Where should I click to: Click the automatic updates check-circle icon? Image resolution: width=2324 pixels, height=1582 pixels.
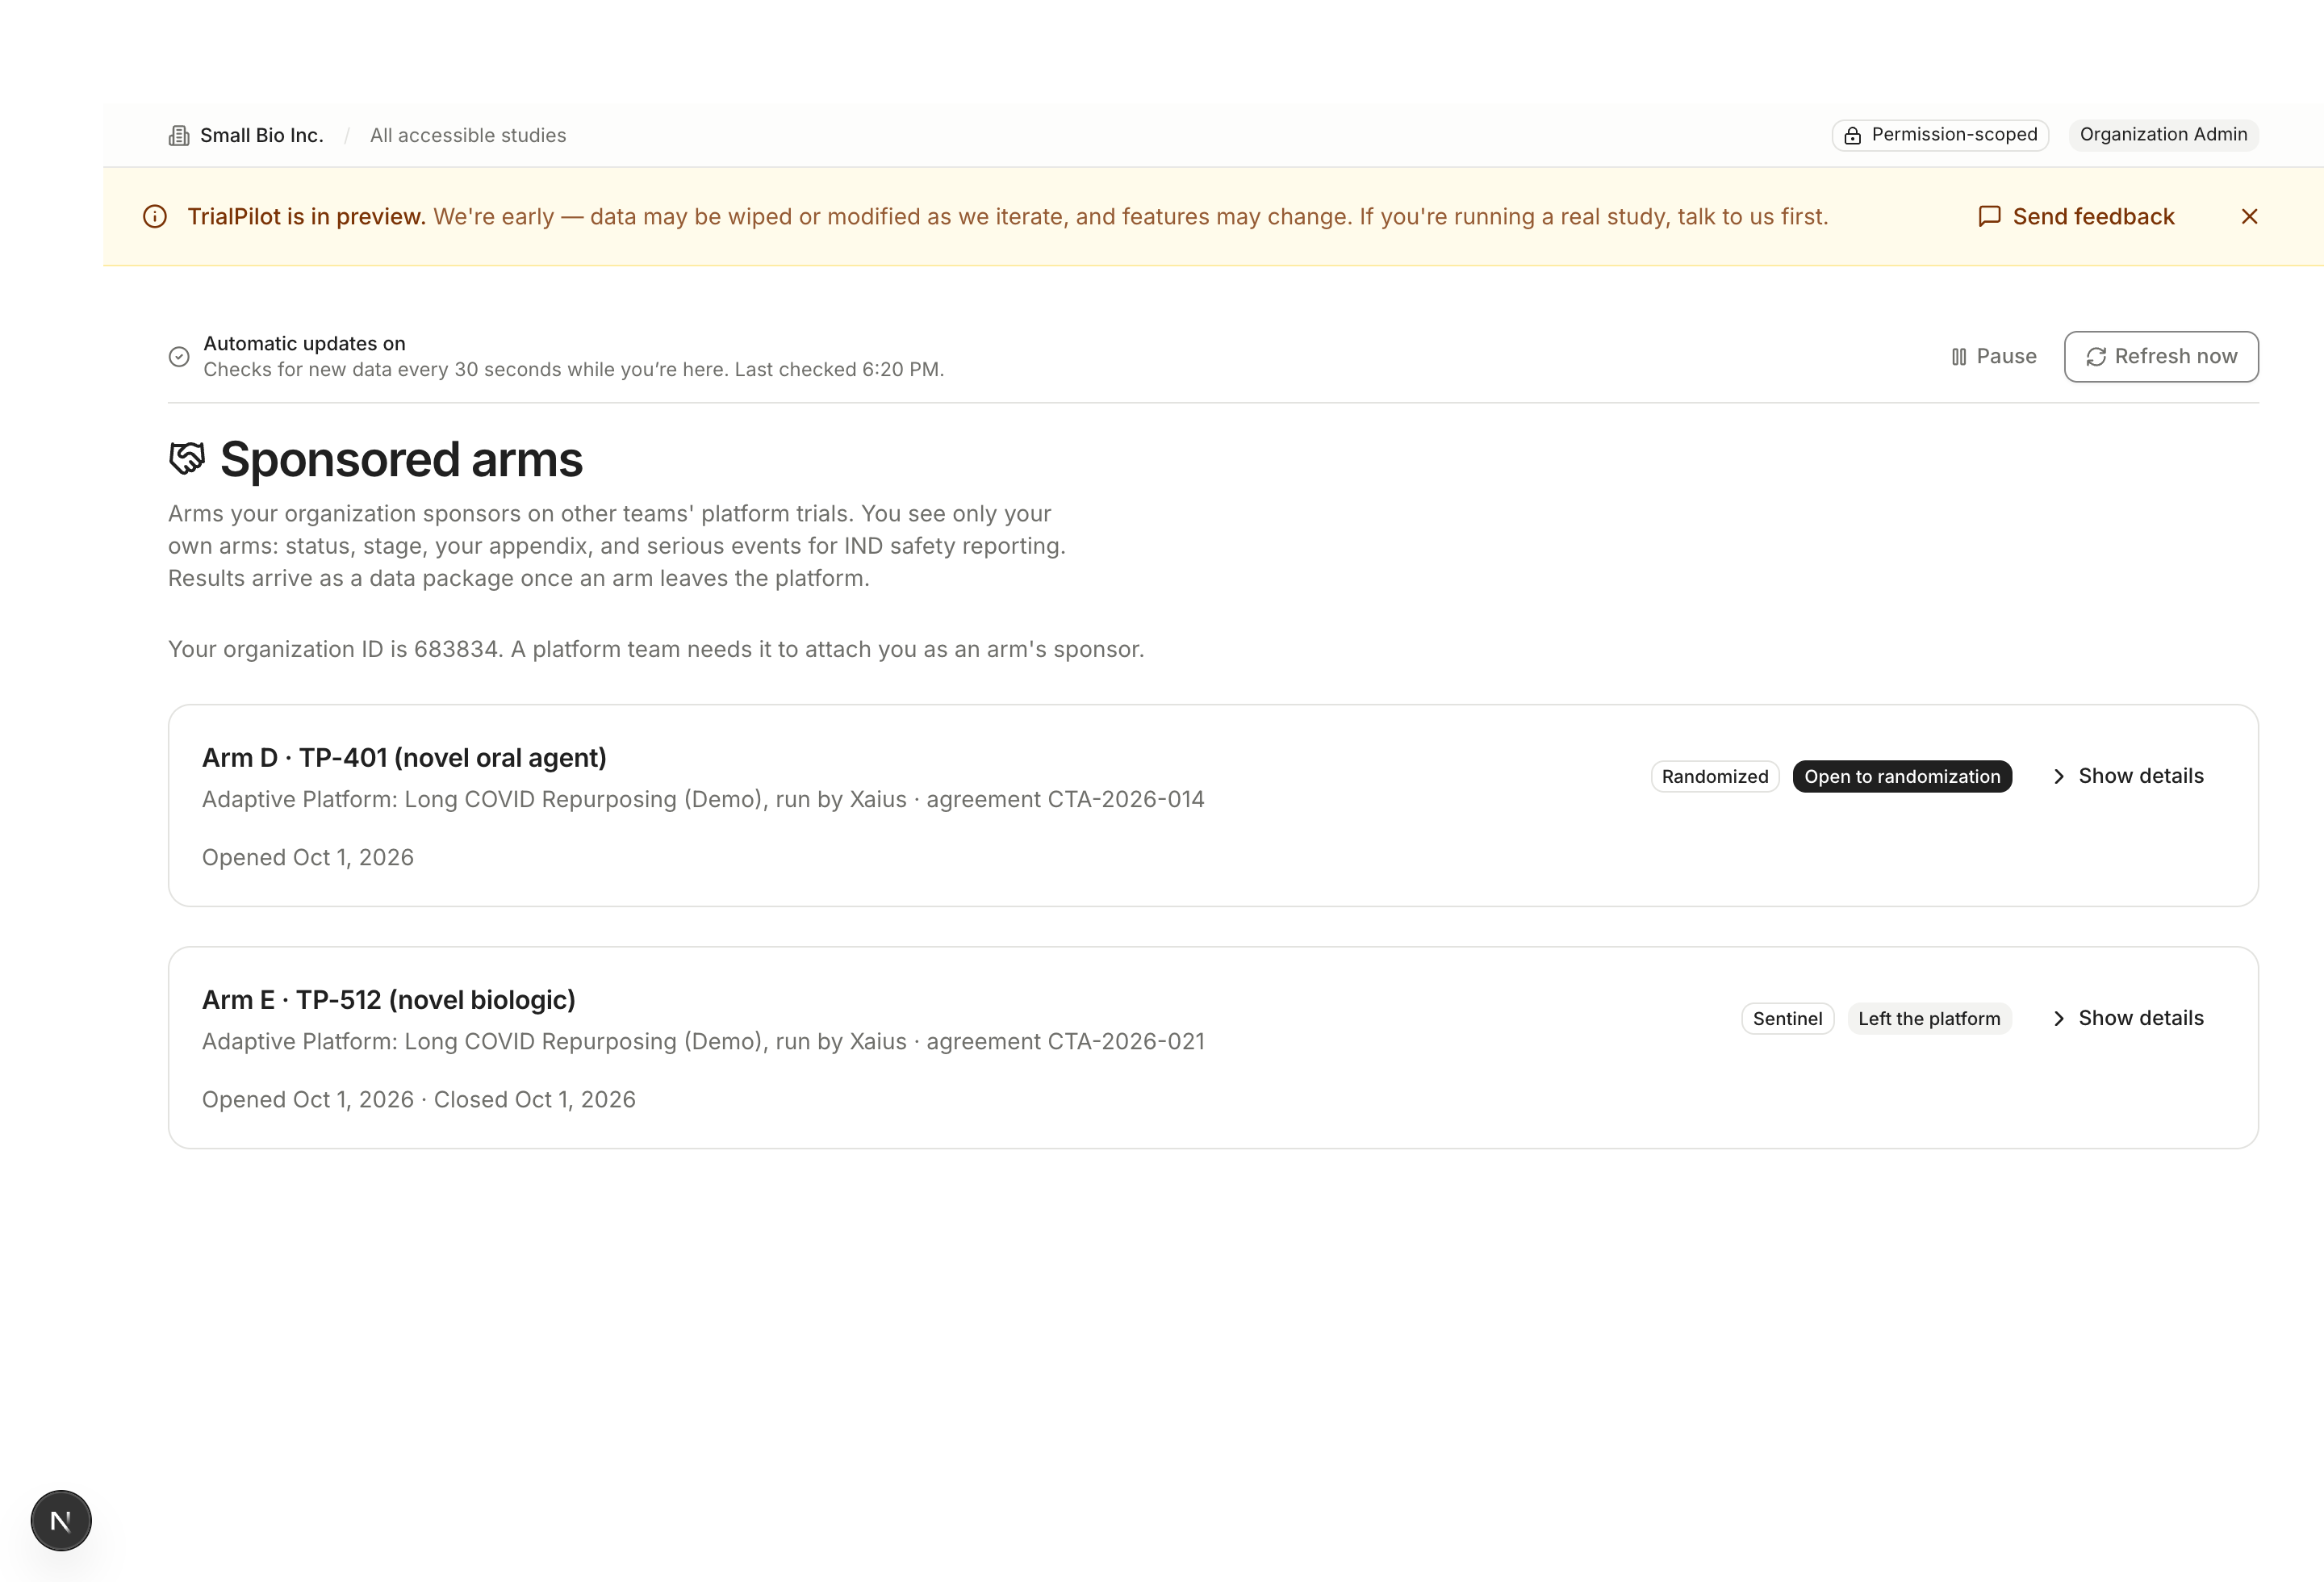(x=179, y=357)
